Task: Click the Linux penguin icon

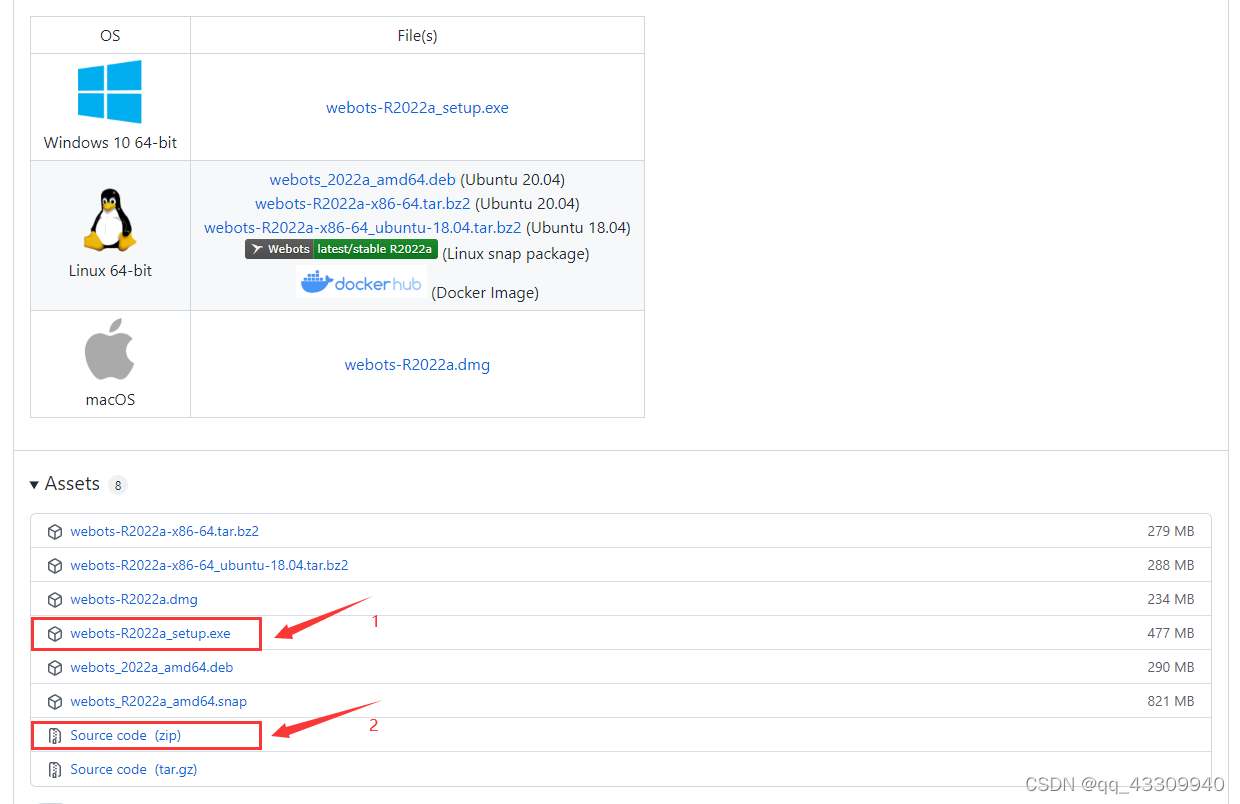Action: (x=110, y=220)
